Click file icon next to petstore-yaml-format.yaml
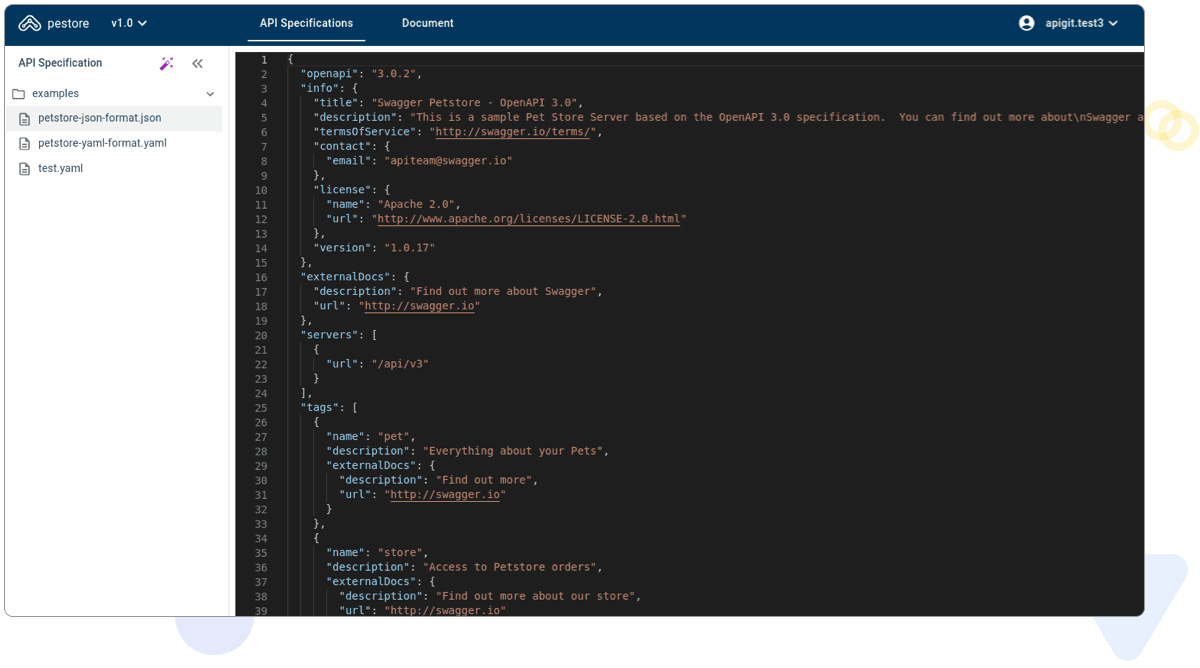This screenshot has width=1200, height=668. (25, 144)
